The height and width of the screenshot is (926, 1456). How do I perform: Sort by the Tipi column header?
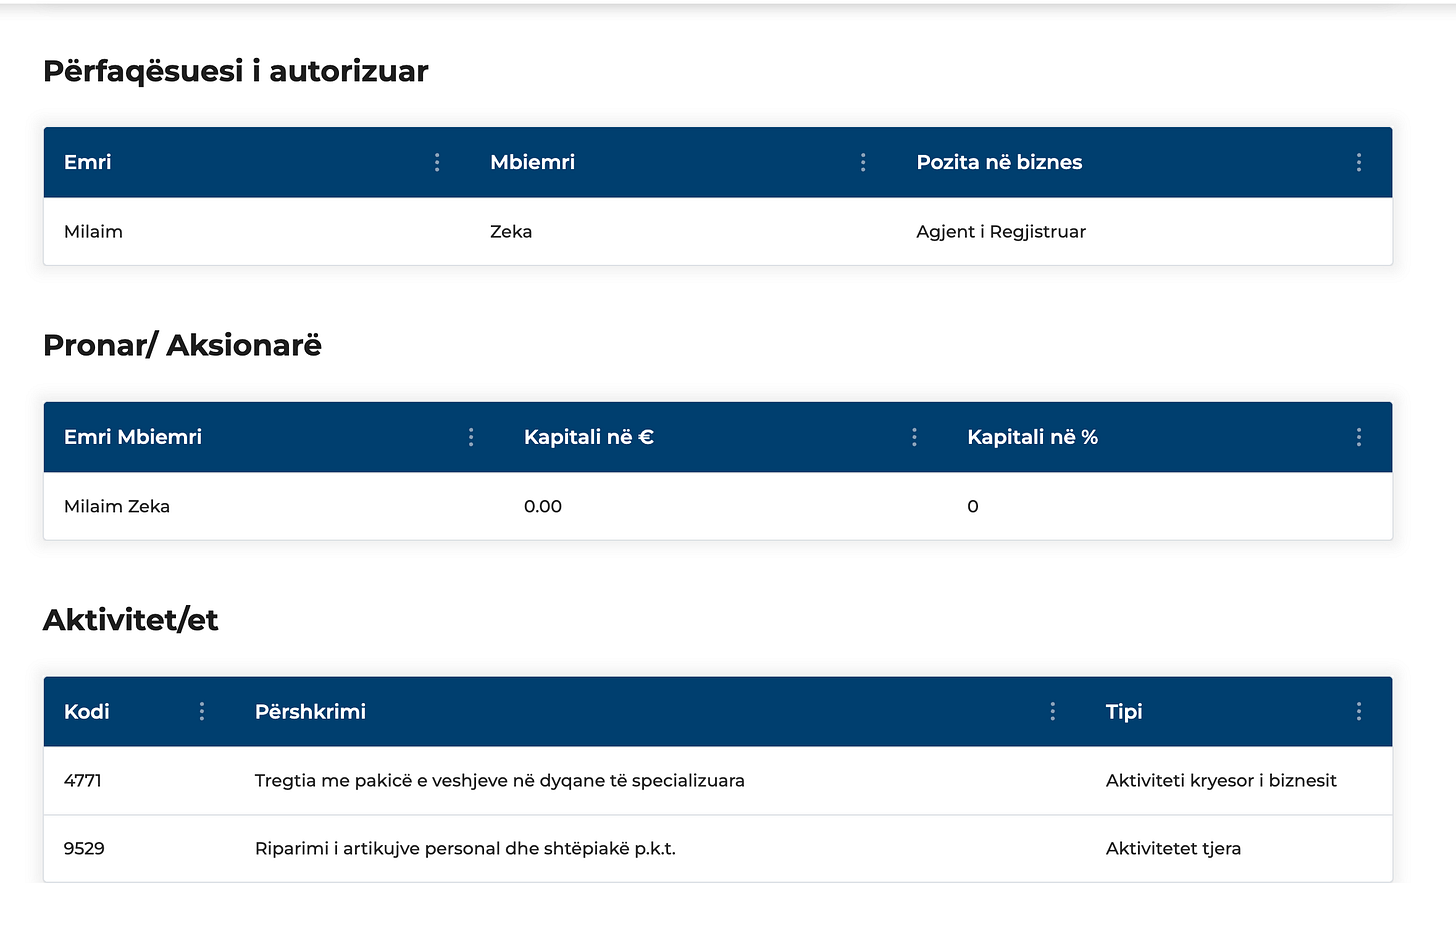point(1124,711)
